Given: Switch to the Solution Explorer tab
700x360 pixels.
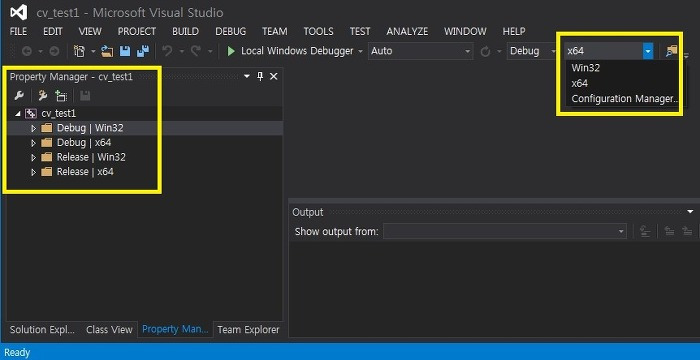Looking at the screenshot, I should [42, 330].
